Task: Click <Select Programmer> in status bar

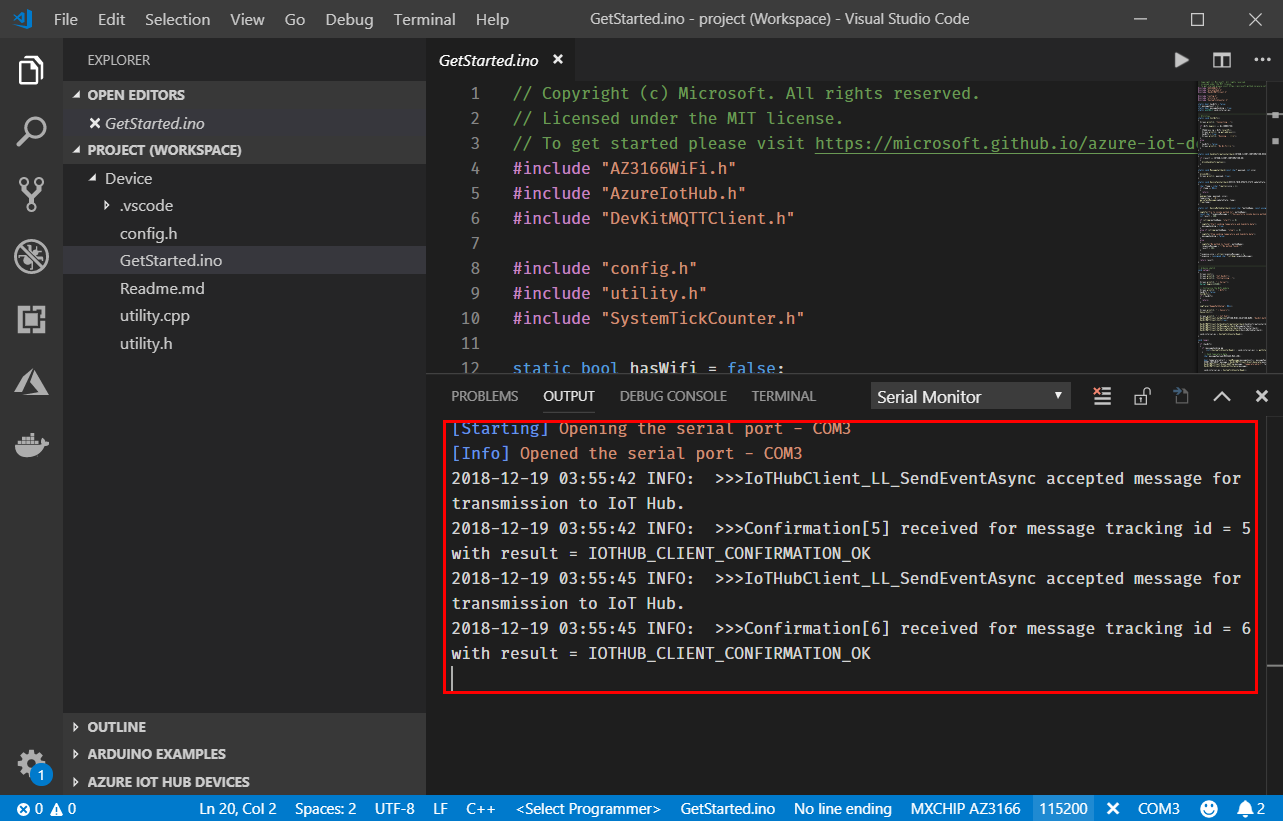Action: click(588, 808)
